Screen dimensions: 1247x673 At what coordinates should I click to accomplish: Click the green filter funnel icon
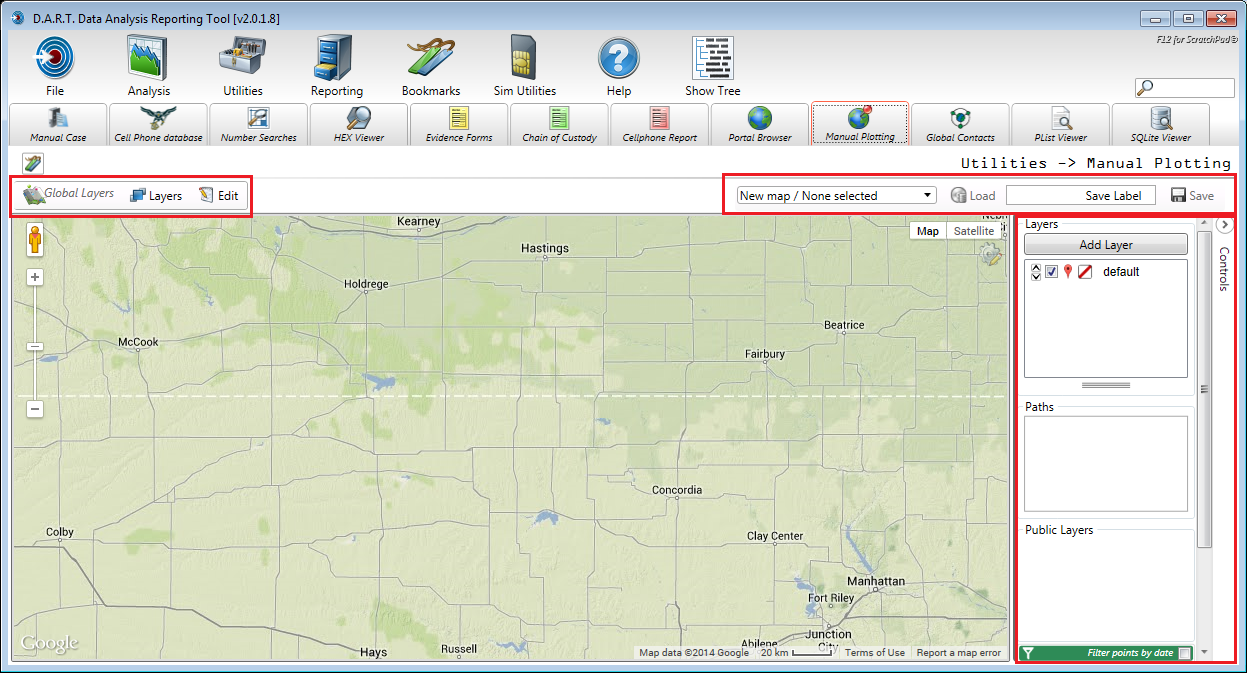click(x=1028, y=653)
